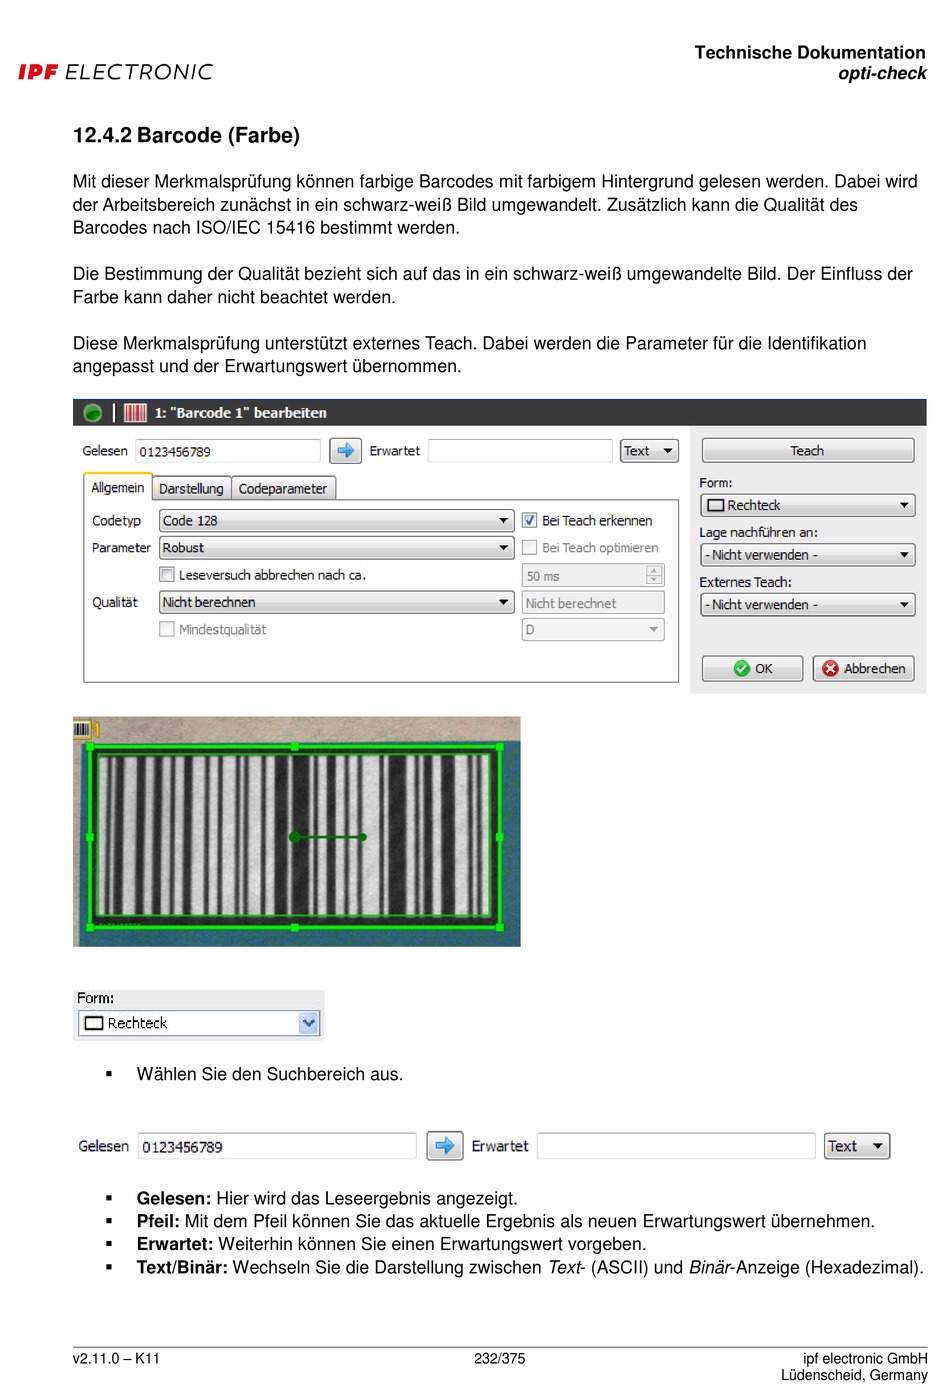Open the 'Text' display dropdown in dialog

point(649,451)
